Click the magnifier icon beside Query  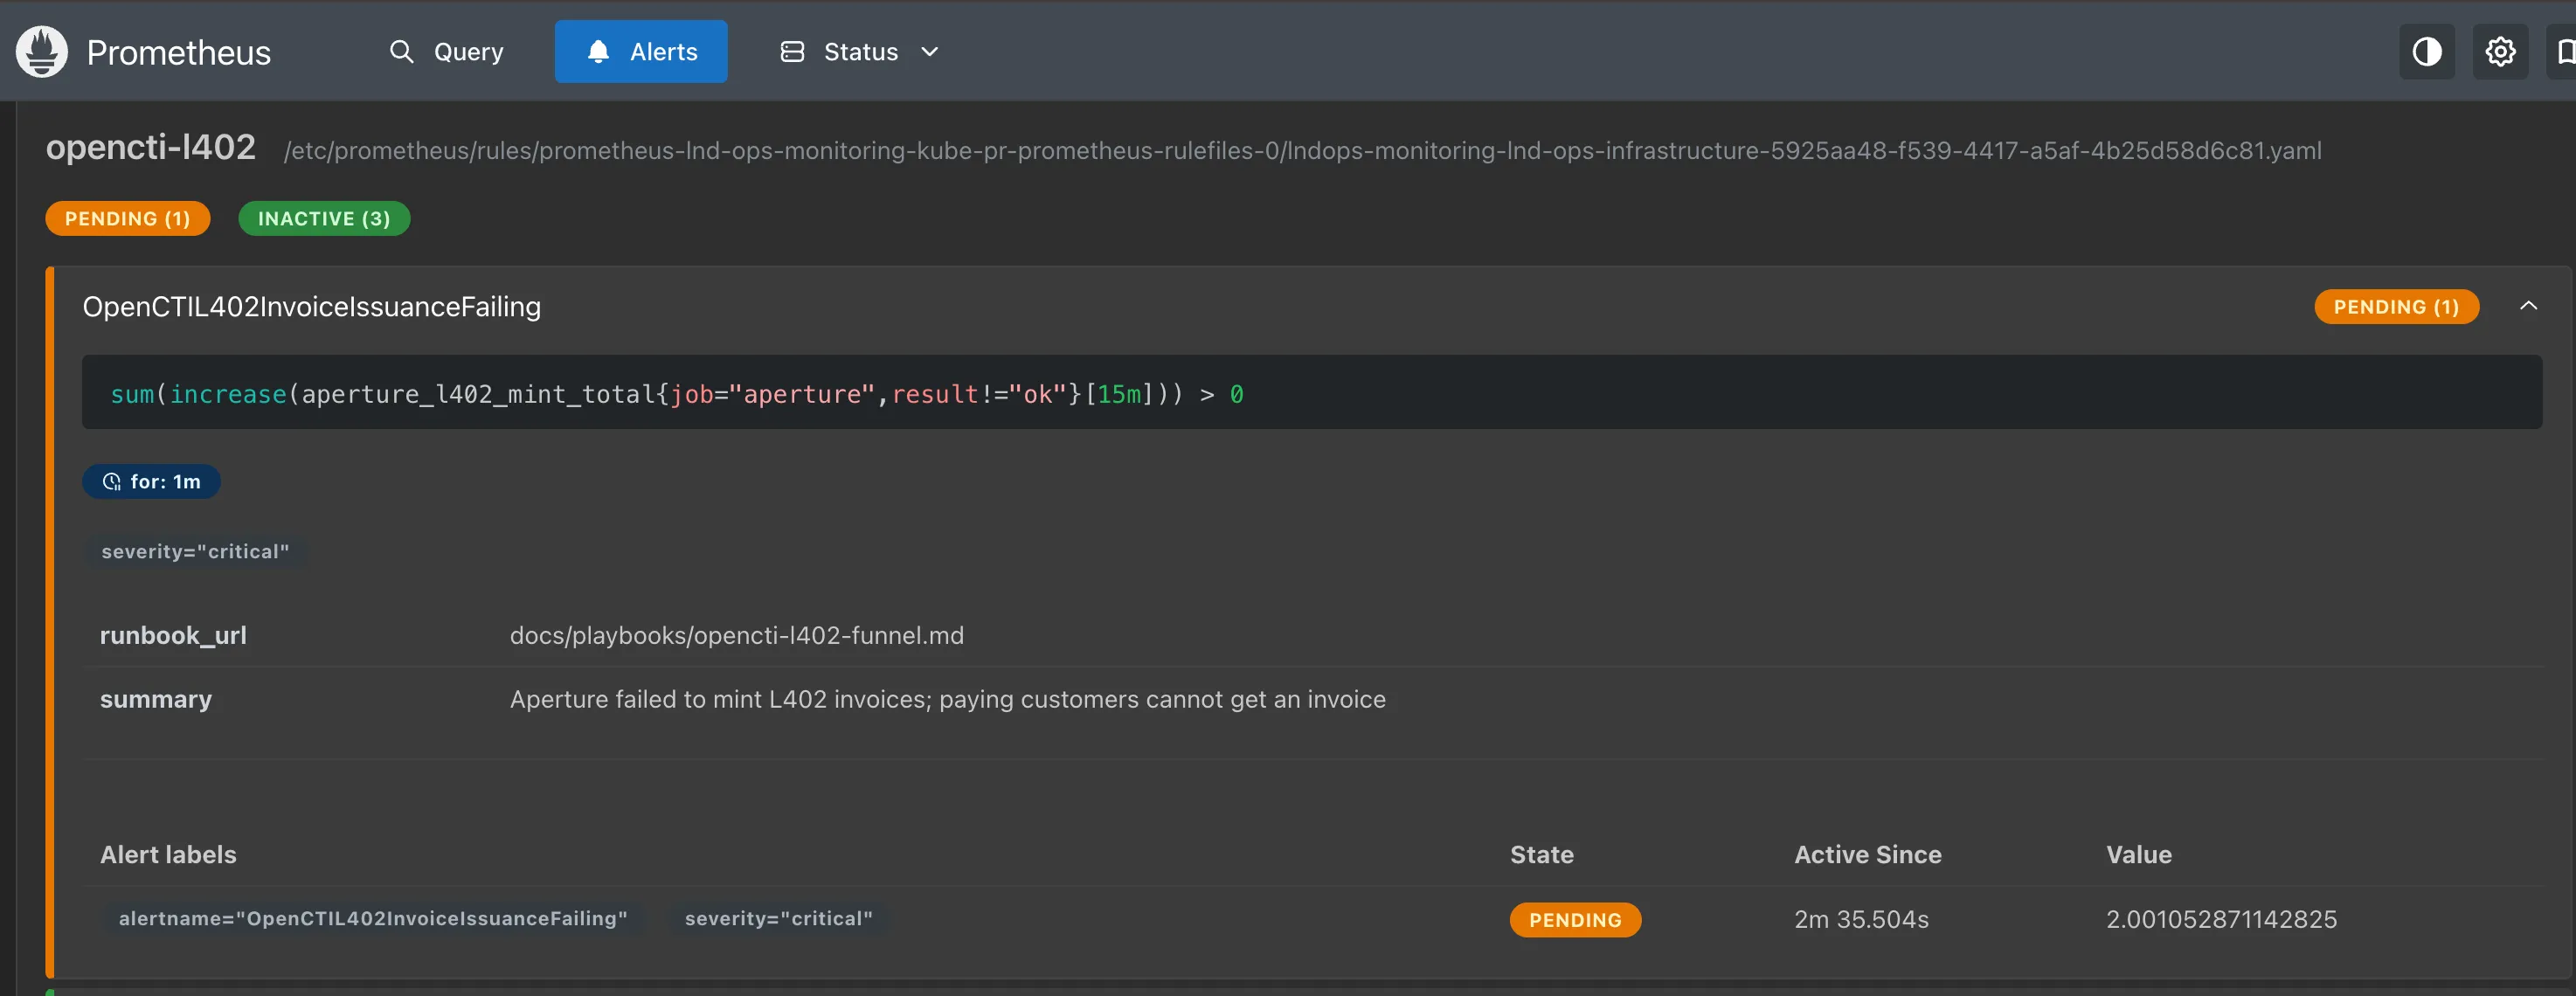(401, 52)
